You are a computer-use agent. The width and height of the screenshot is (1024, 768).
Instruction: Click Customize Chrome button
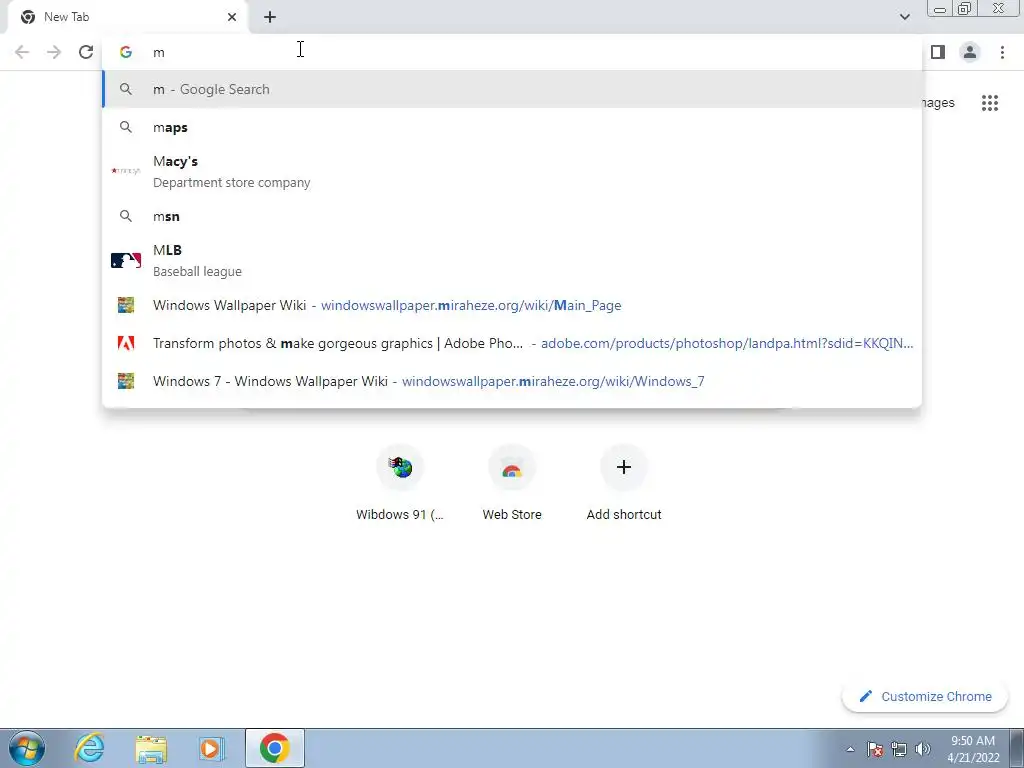tap(925, 697)
